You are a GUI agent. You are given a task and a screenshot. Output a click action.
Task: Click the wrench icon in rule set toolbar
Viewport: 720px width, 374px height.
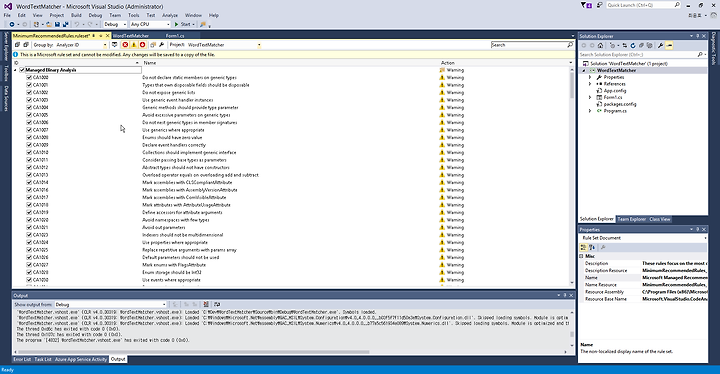(162, 45)
